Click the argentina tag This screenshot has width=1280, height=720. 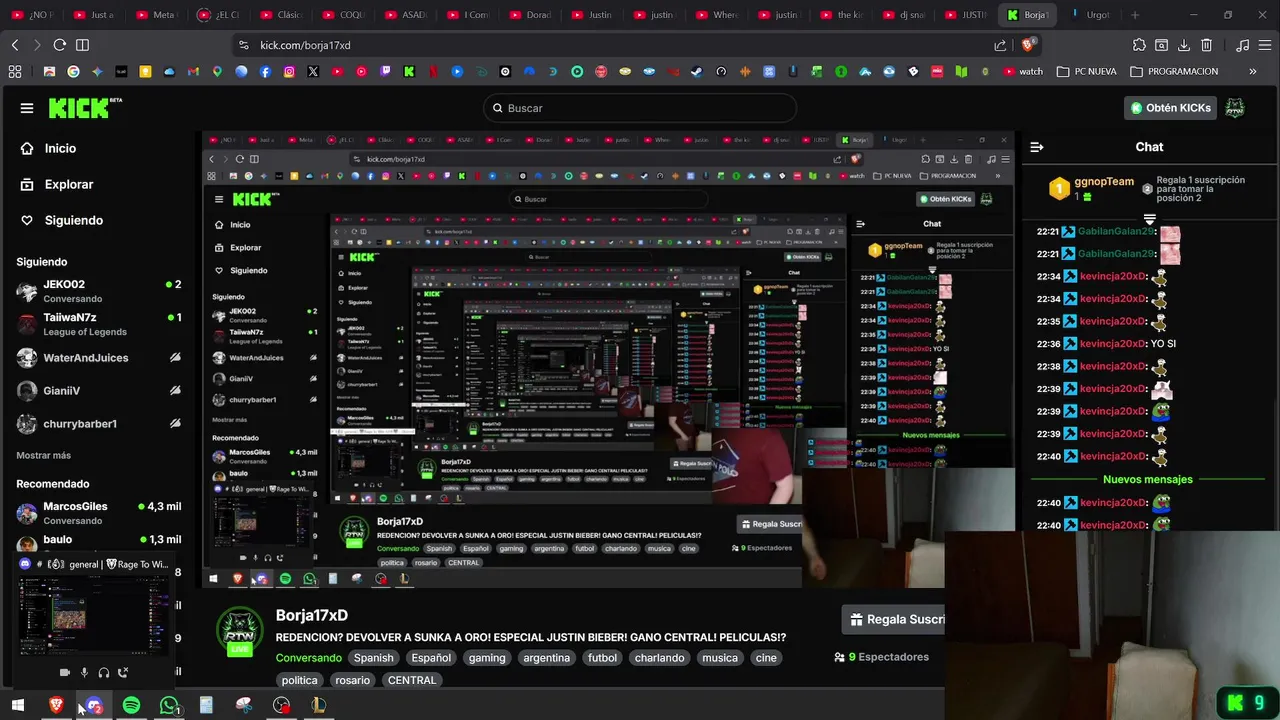coord(547,658)
